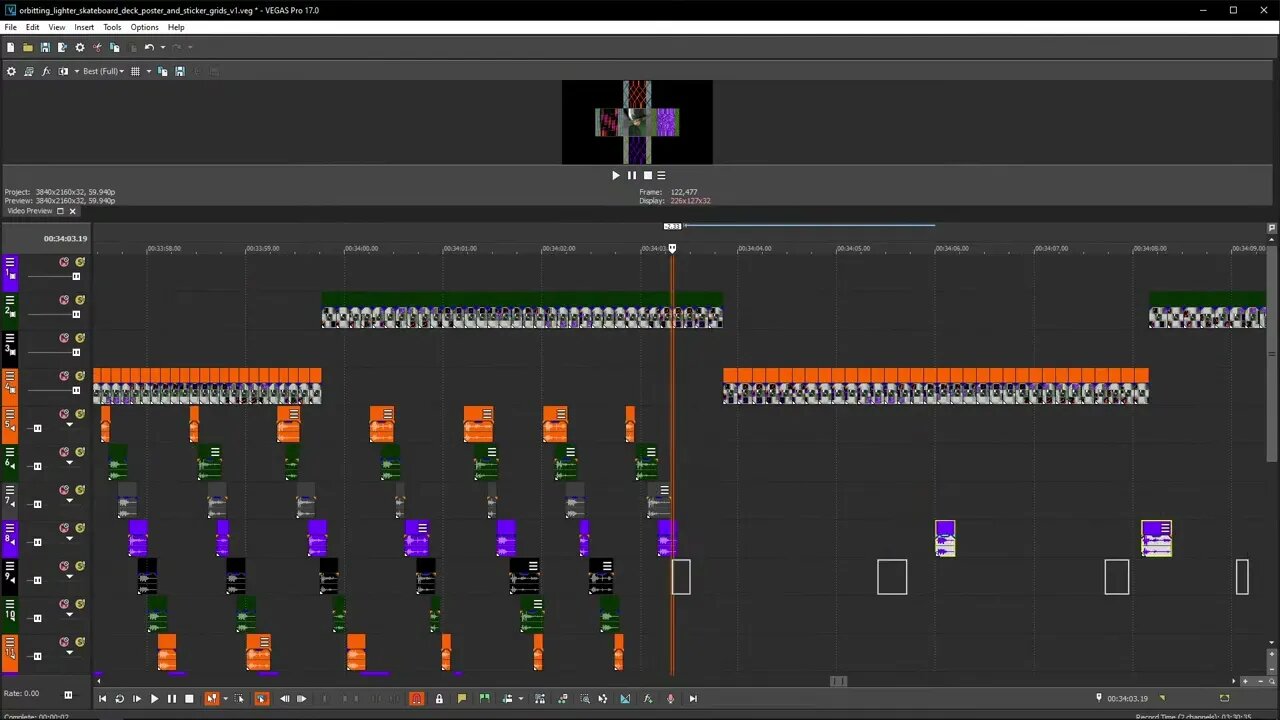Save preview snapshot to file
This screenshot has height=720, width=1280.
click(180, 71)
